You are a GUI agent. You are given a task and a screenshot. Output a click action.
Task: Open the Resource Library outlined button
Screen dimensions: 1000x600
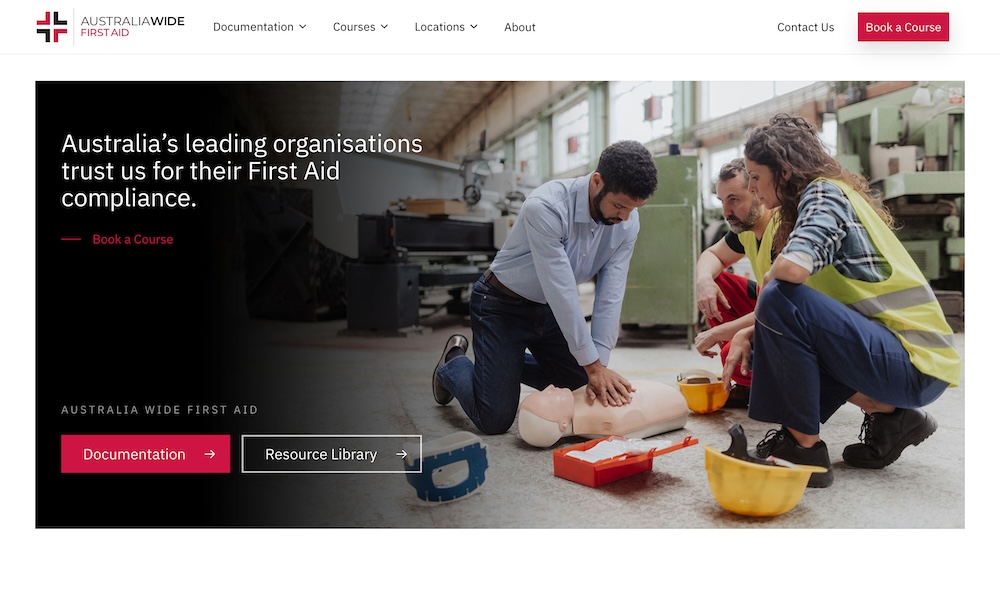coord(332,454)
